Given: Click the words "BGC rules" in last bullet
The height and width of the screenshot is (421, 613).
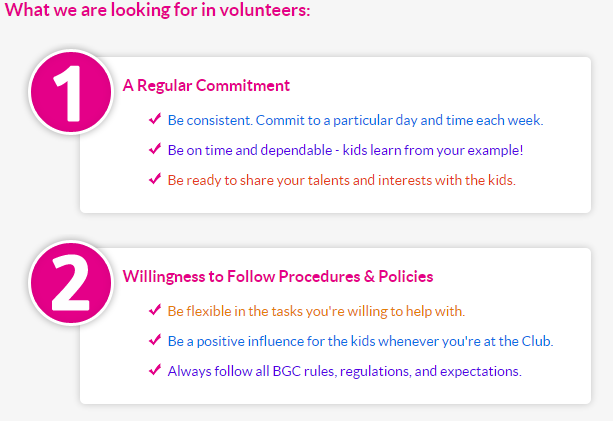Looking at the screenshot, I should point(300,371).
